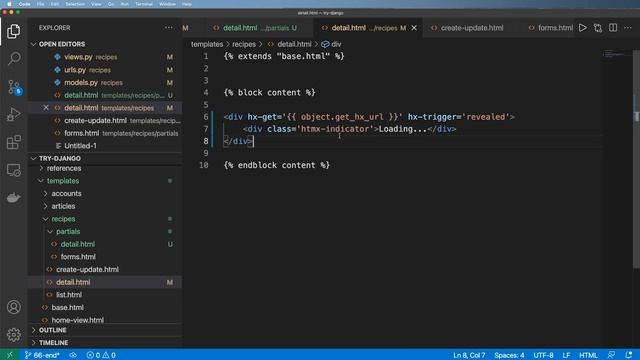Screen dimensions: 640x360
Task: Change end of line sequence LF
Action: point(566,355)
